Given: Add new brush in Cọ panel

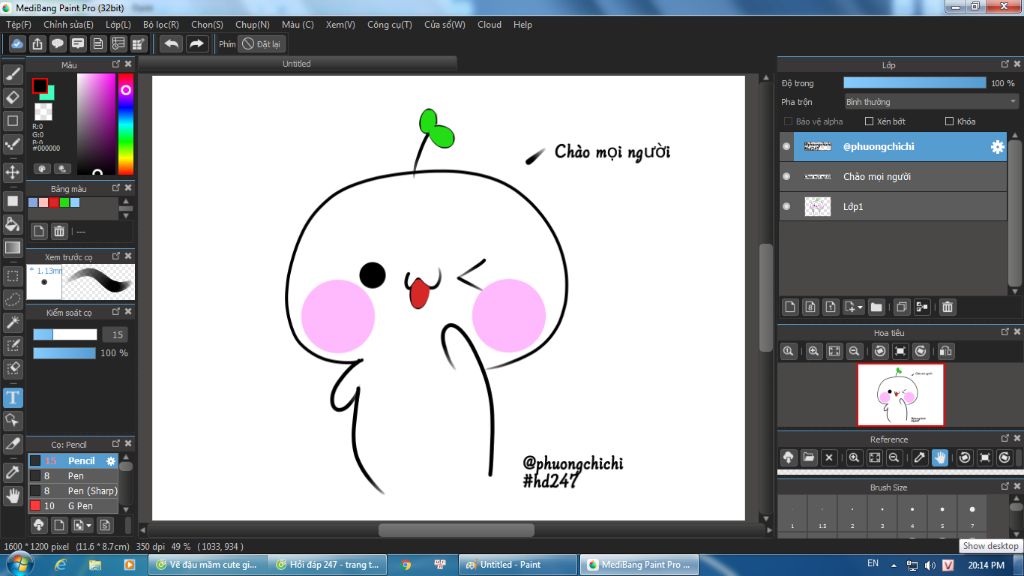Looking at the screenshot, I should pyautogui.click(x=59, y=525).
